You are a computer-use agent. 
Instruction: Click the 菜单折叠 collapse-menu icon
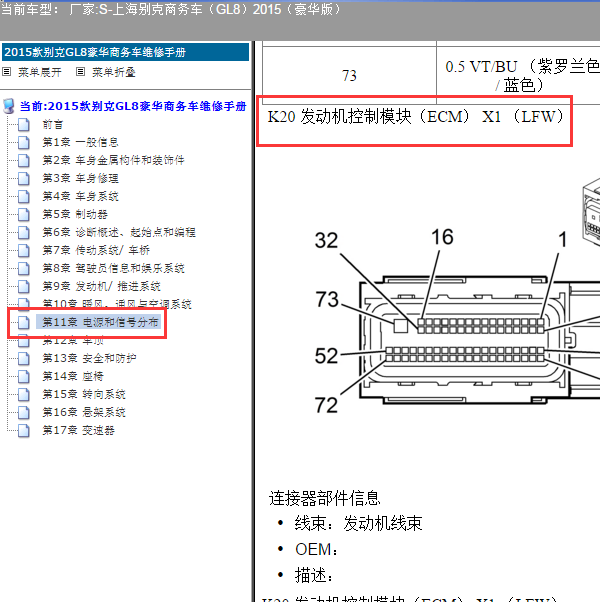coord(80,72)
